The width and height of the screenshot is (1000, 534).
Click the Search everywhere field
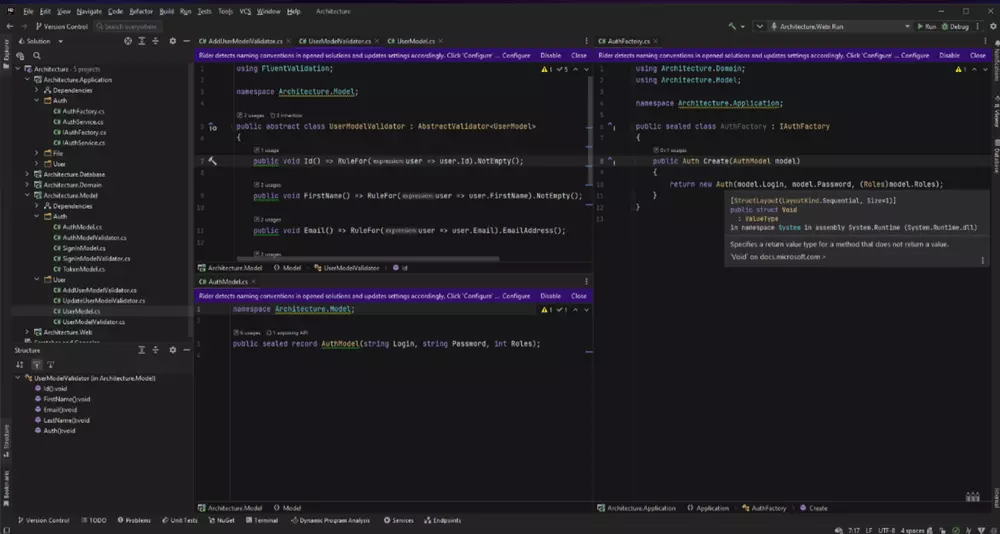click(x=127, y=27)
